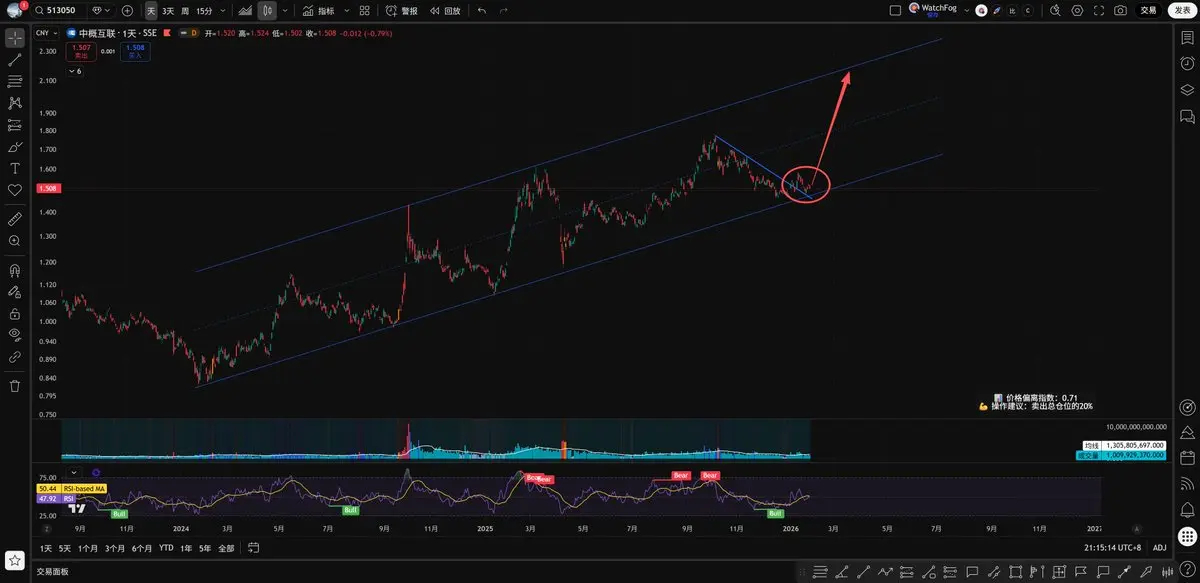Expand the time interval dropdown
The height and width of the screenshot is (583, 1200).
(x=221, y=10)
